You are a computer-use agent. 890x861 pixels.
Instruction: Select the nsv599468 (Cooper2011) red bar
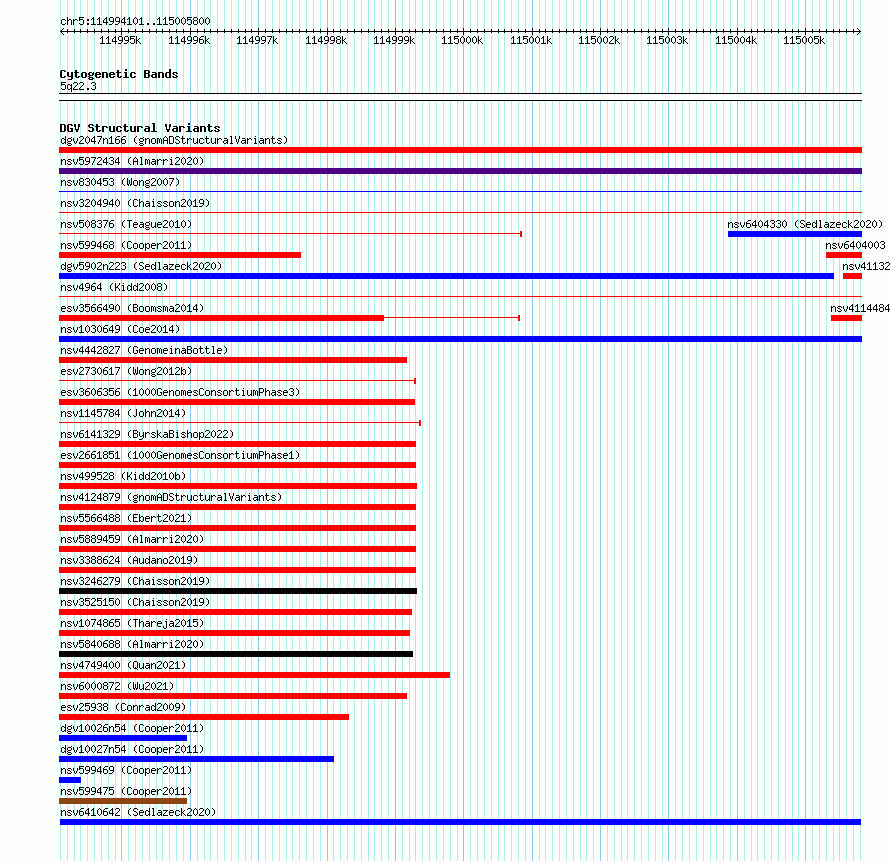coord(180,255)
